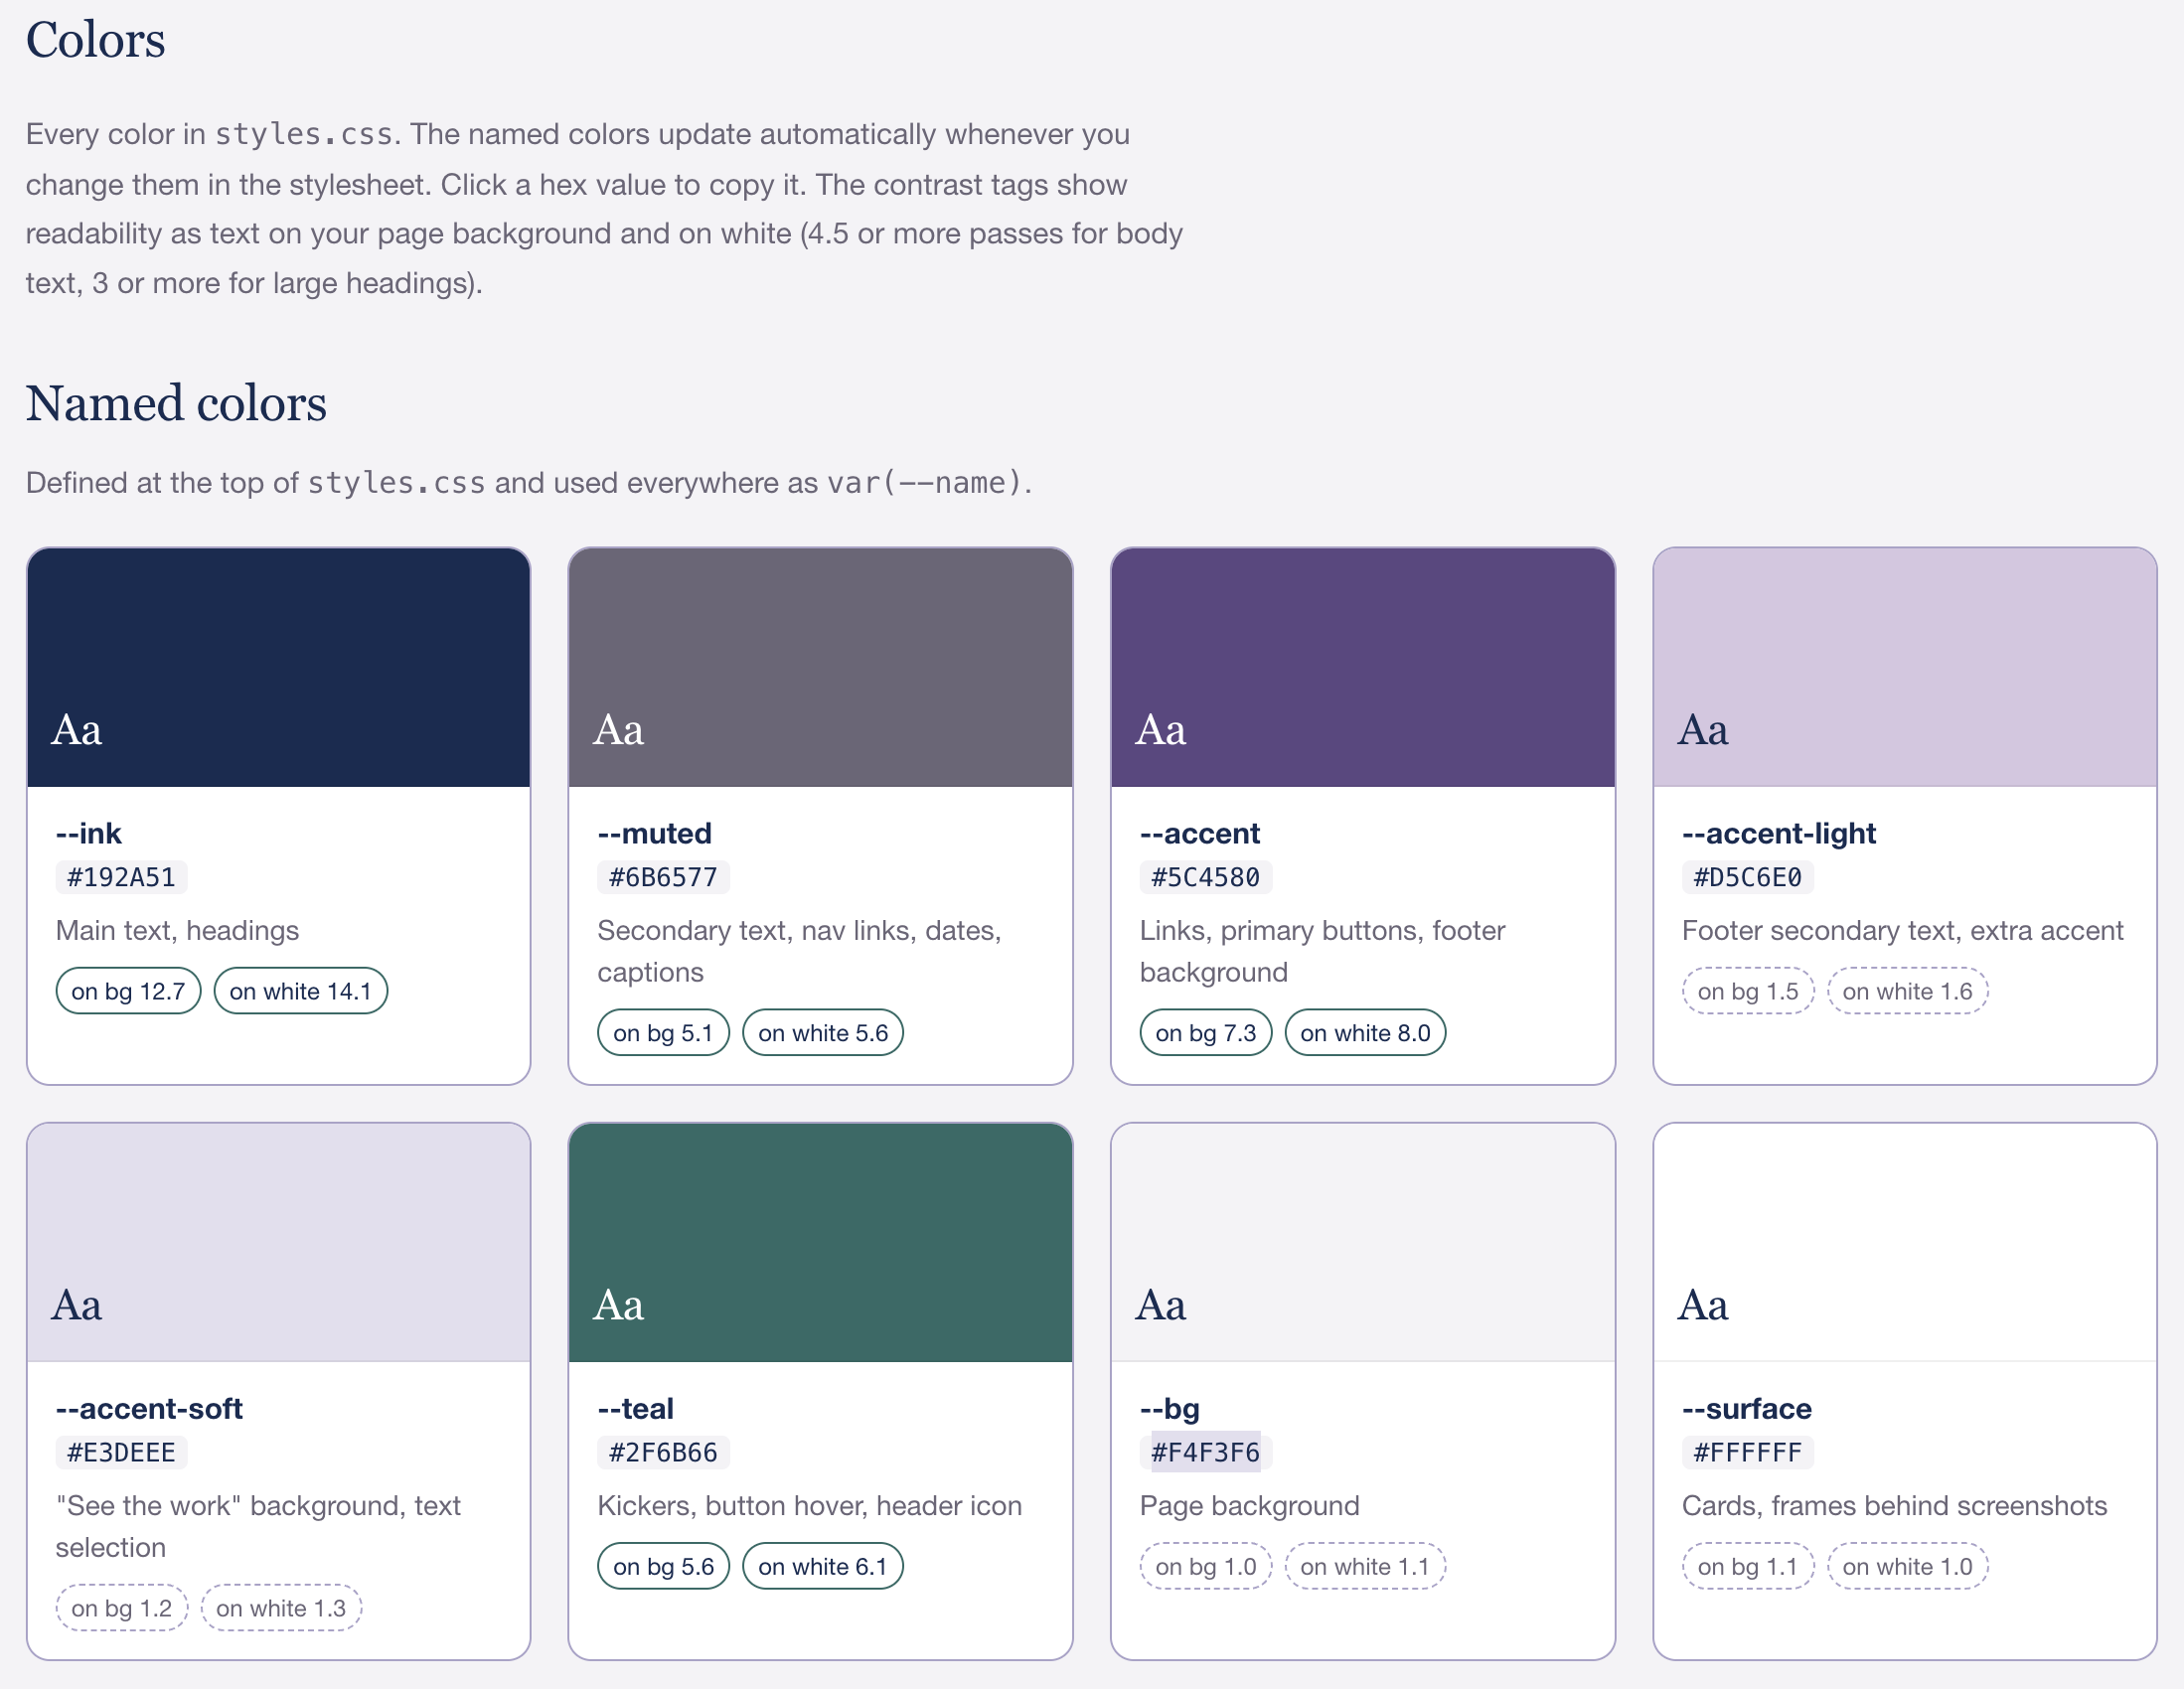Click the 'Named colors' section heading
Screen dimensions: 2184x1689
pyautogui.click(x=176, y=403)
